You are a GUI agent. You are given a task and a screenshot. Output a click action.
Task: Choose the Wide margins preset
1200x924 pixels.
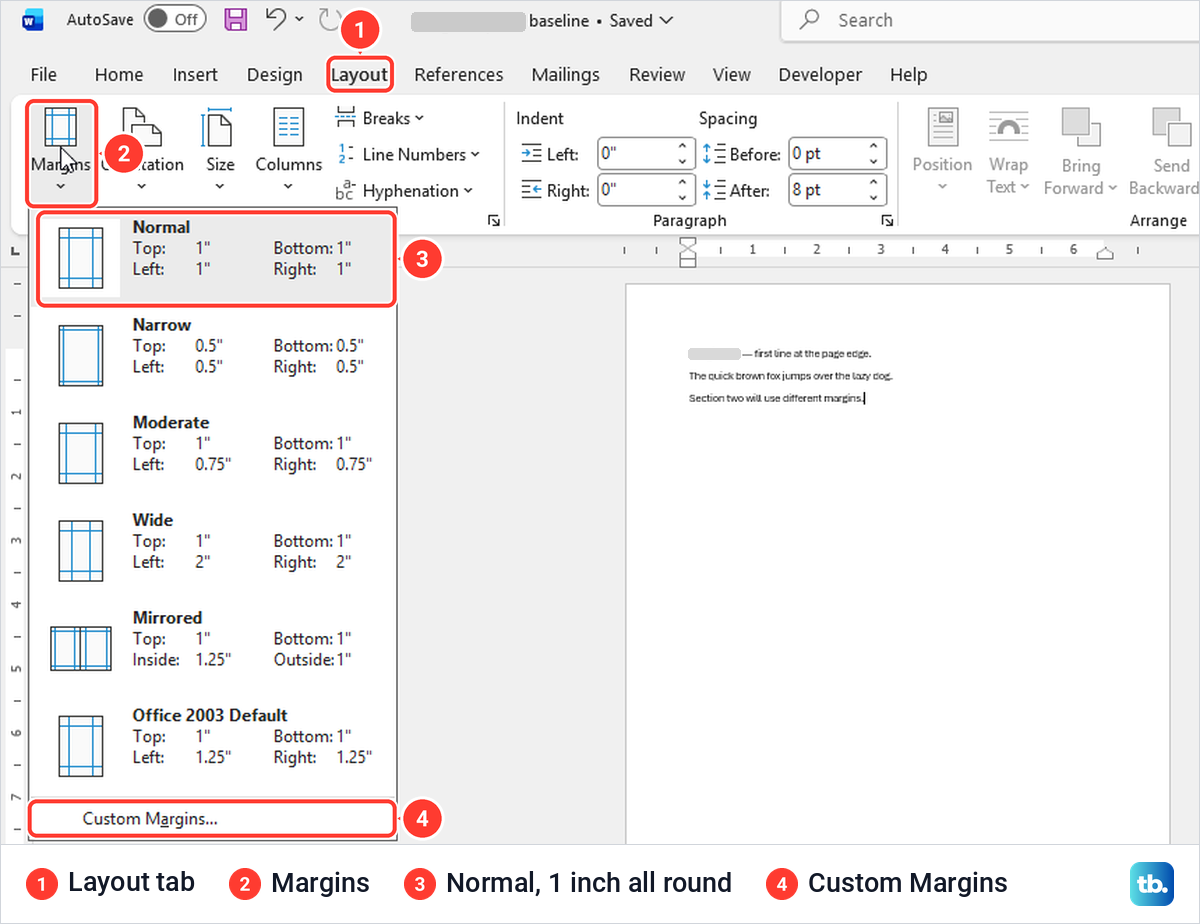(214, 551)
